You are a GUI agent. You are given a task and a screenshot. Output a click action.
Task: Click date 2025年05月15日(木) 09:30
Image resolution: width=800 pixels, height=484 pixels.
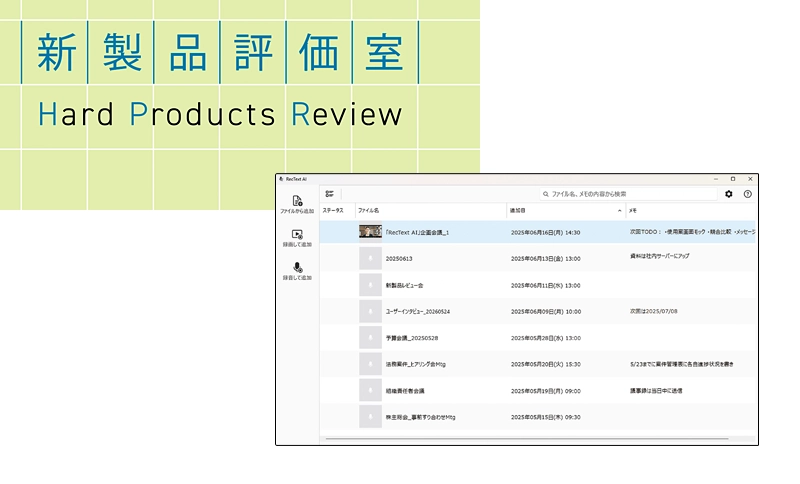[546, 417]
